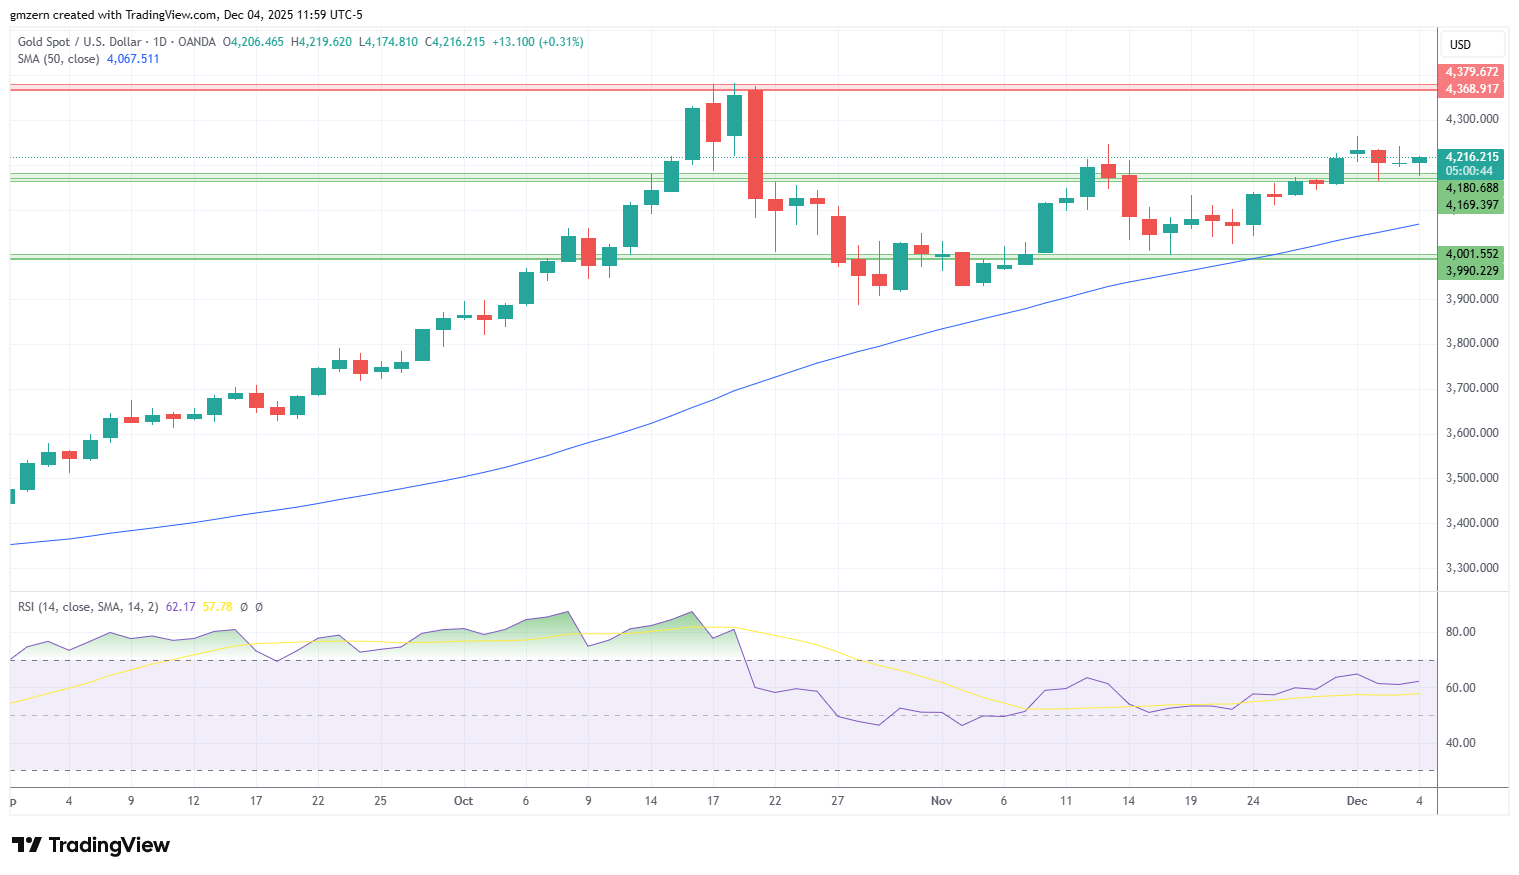The width and height of the screenshot is (1519, 875).
Task: Click the 3,900.000 price axis tick
Action: [x=1472, y=299]
